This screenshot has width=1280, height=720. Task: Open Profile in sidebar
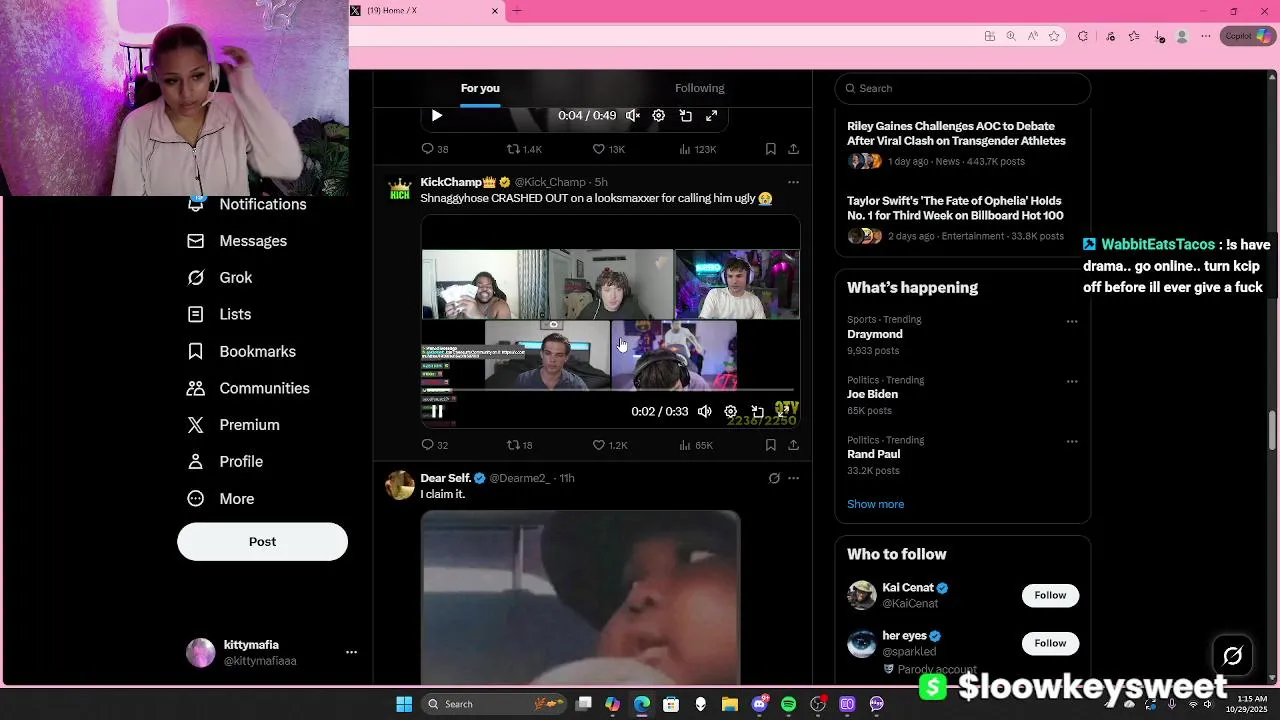coord(225,462)
